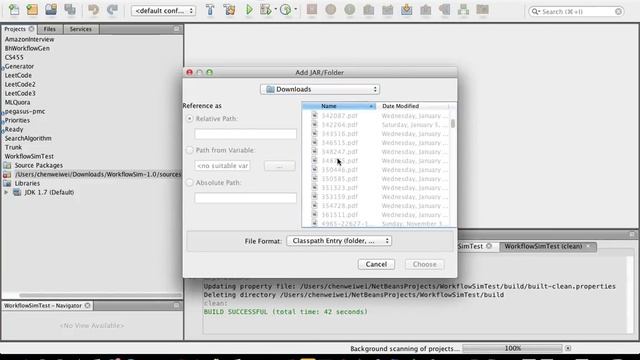Image resolution: width=640 pixels, height=360 pixels.
Task: Click the Relative Path text field
Action: click(245, 134)
